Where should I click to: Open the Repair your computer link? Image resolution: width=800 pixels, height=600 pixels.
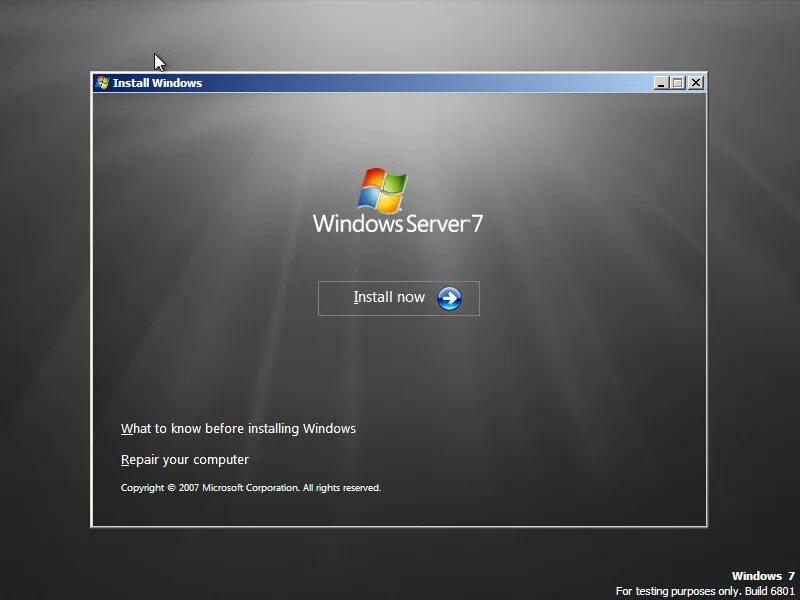(185, 460)
